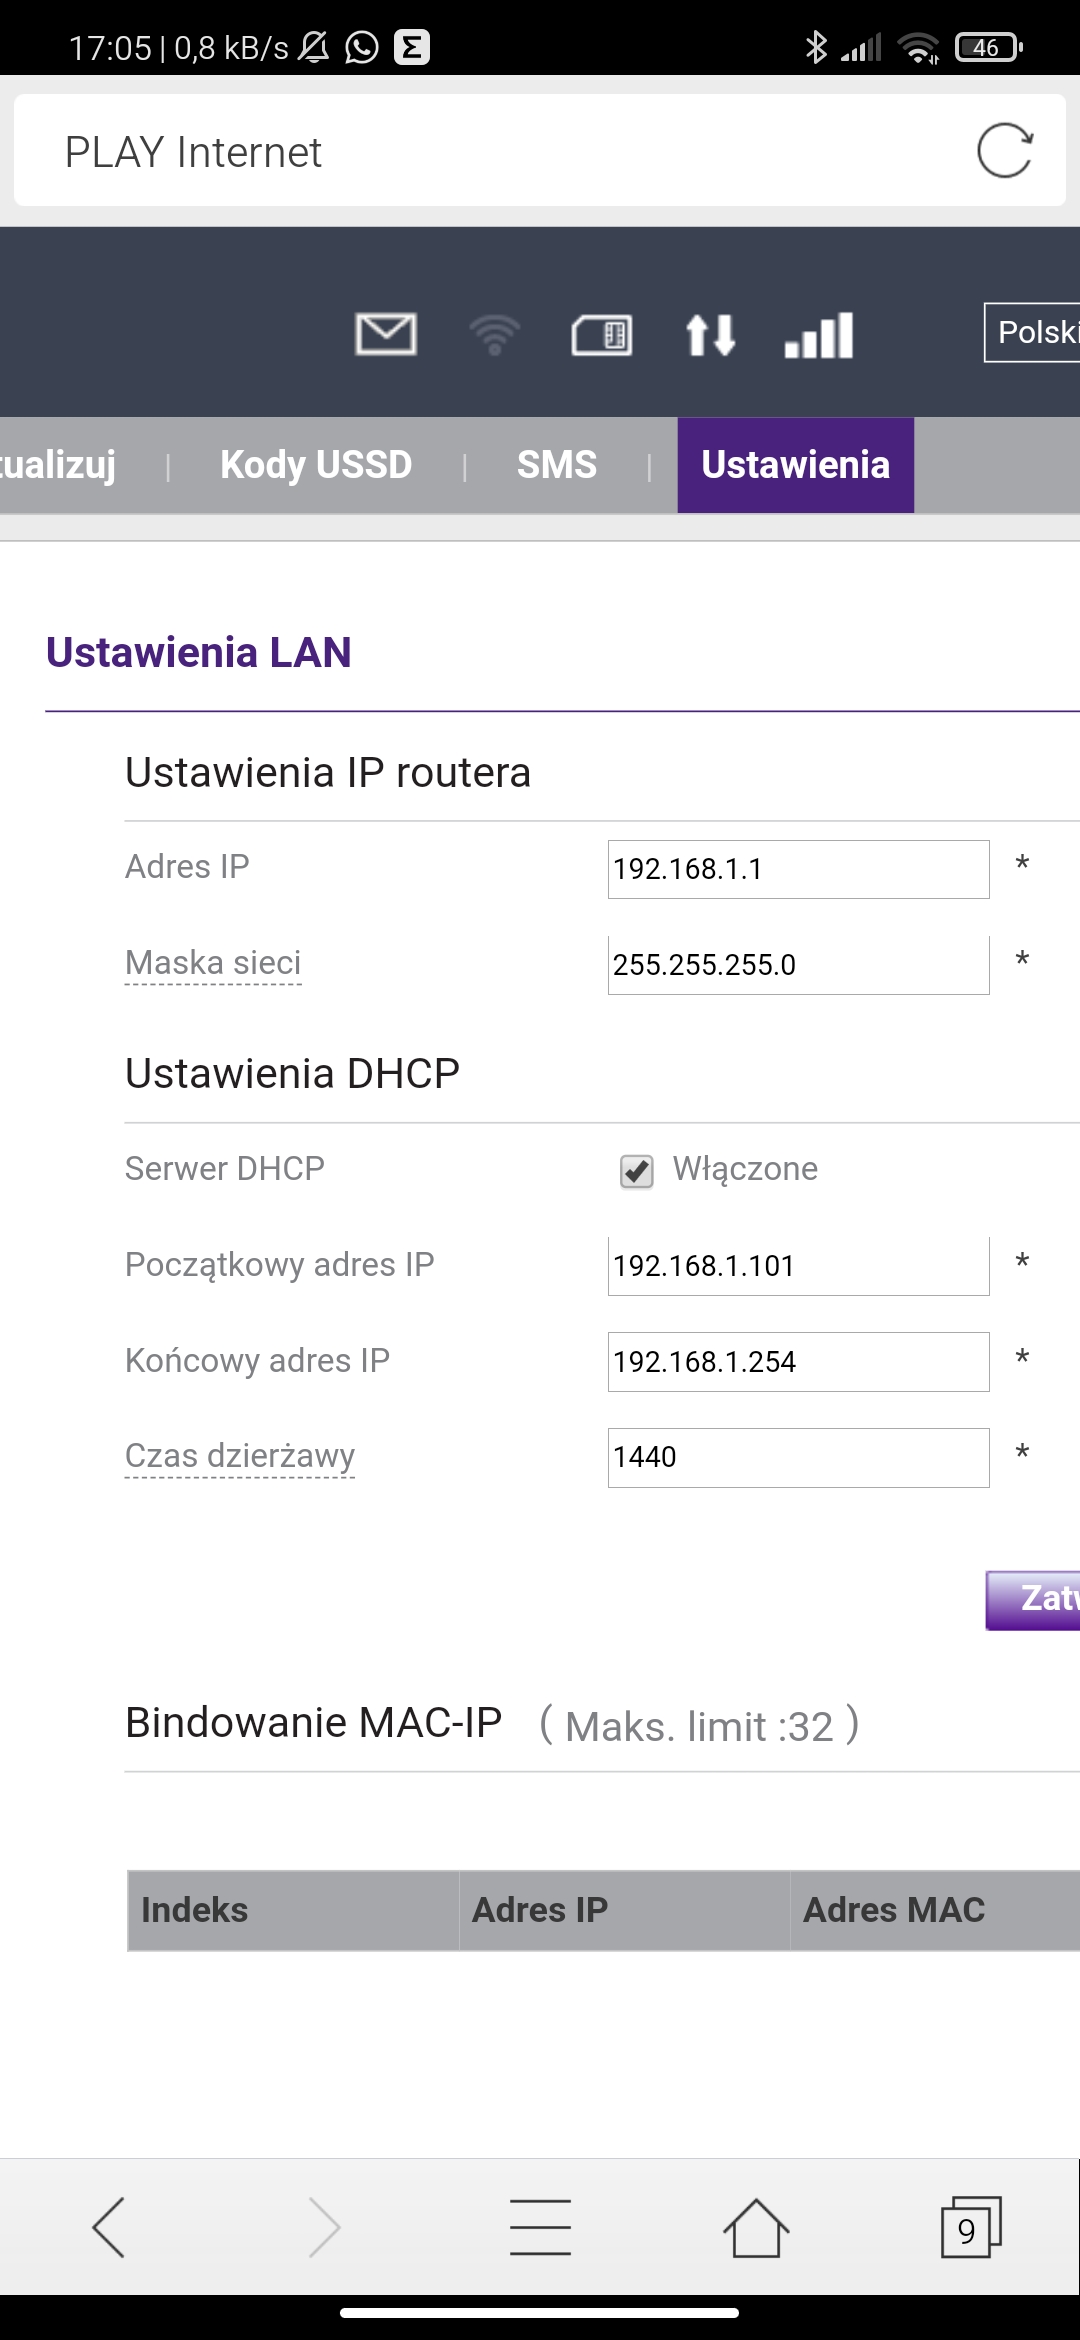Switch to the Kody USSD tab
The height and width of the screenshot is (2340, 1080).
pyautogui.click(x=316, y=465)
